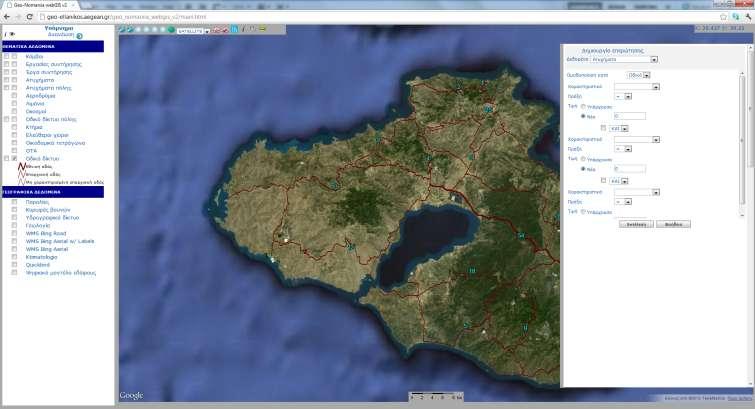This screenshot has width=755, height=409.
Task: Click the Βοήθεια button in query panel
Action: (673, 224)
